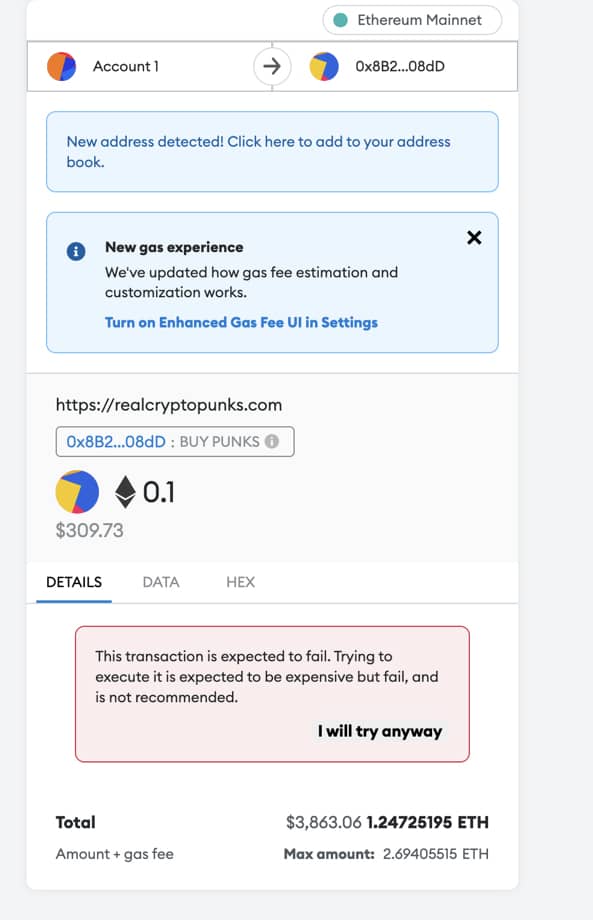
Task: Click info icon next to BUY PUNKS
Action: pyautogui.click(x=272, y=441)
